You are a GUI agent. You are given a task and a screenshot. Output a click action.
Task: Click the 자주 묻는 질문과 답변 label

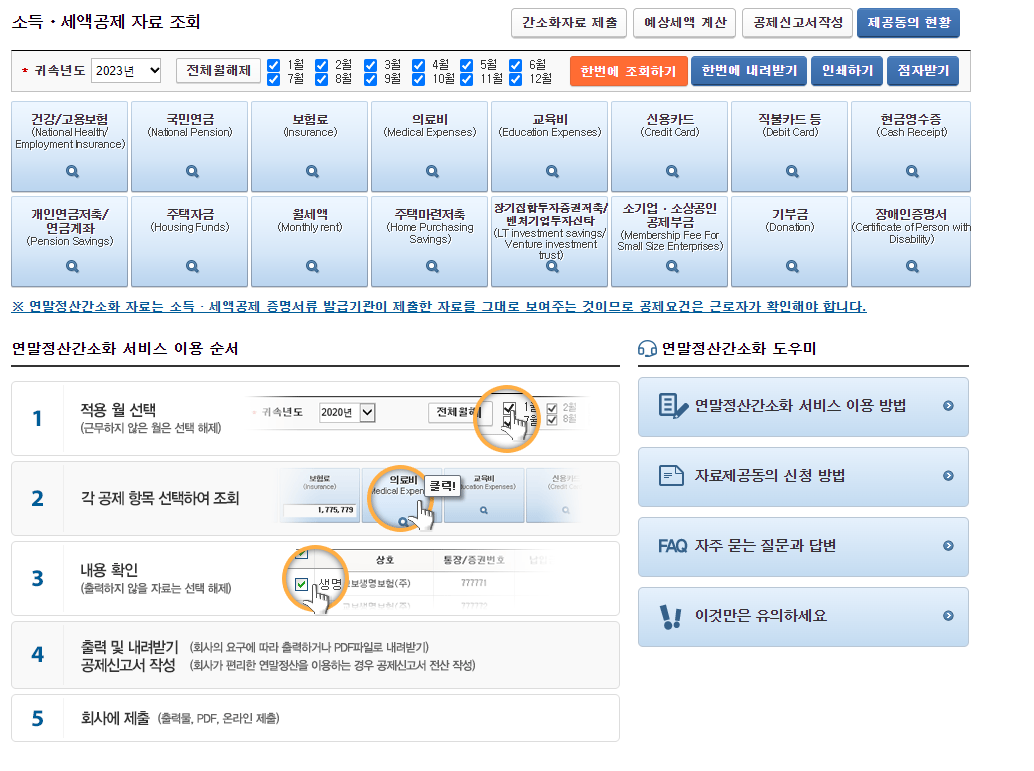tap(766, 545)
